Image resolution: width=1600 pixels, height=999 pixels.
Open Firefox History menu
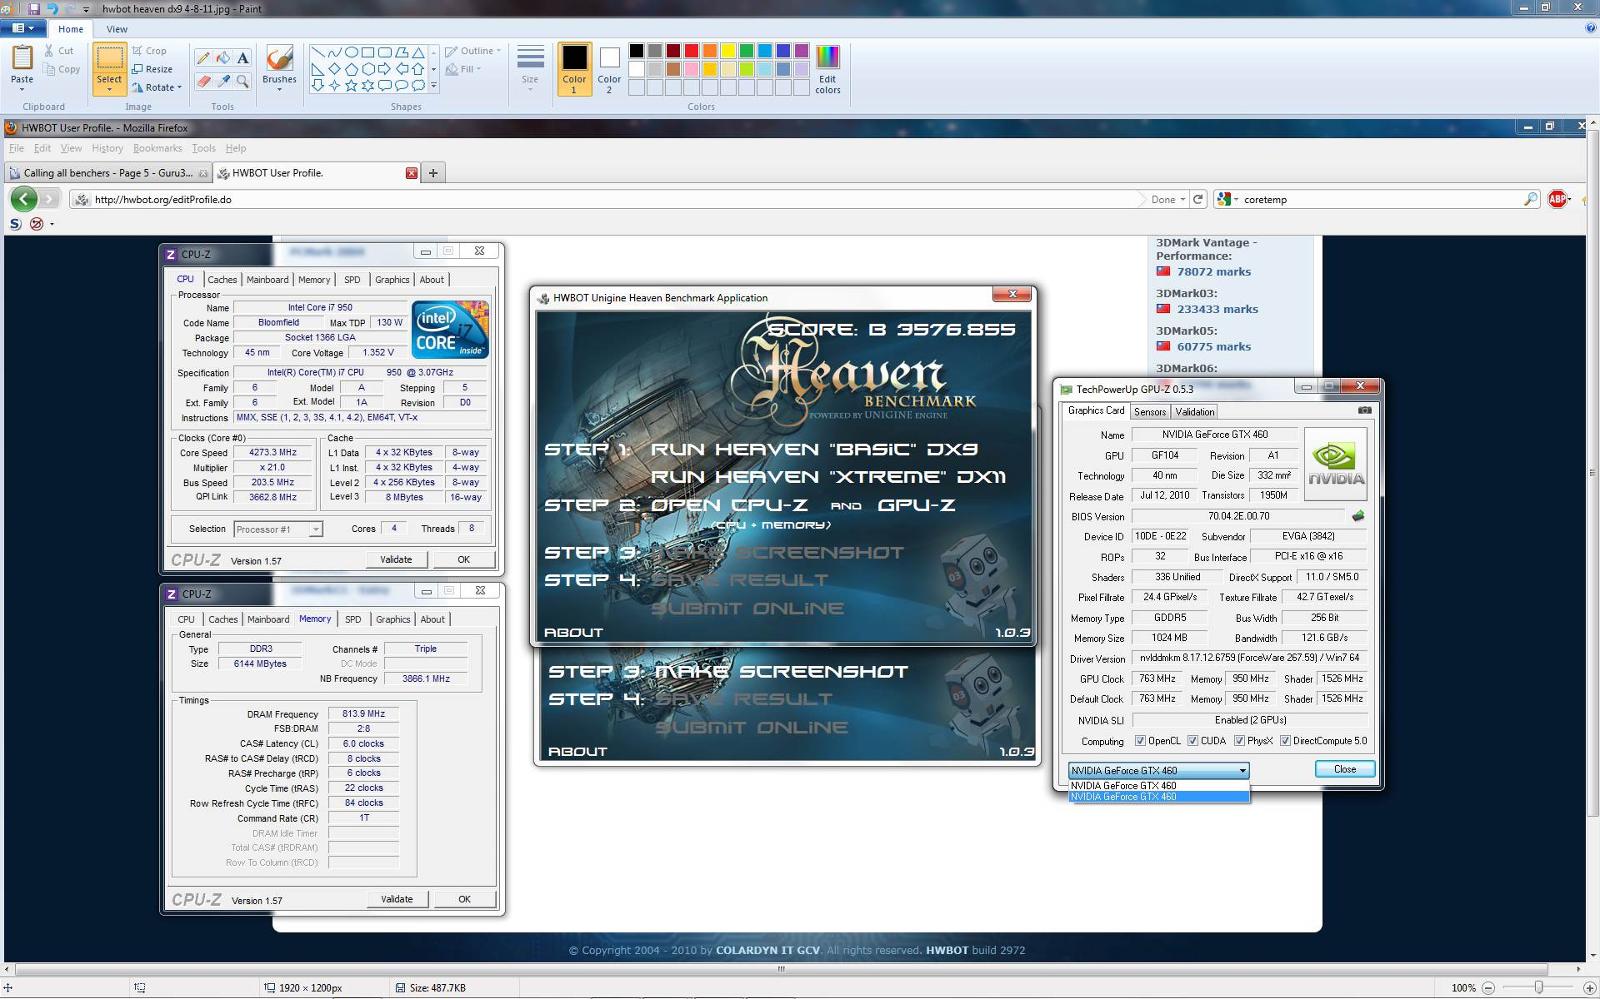pyautogui.click(x=107, y=148)
